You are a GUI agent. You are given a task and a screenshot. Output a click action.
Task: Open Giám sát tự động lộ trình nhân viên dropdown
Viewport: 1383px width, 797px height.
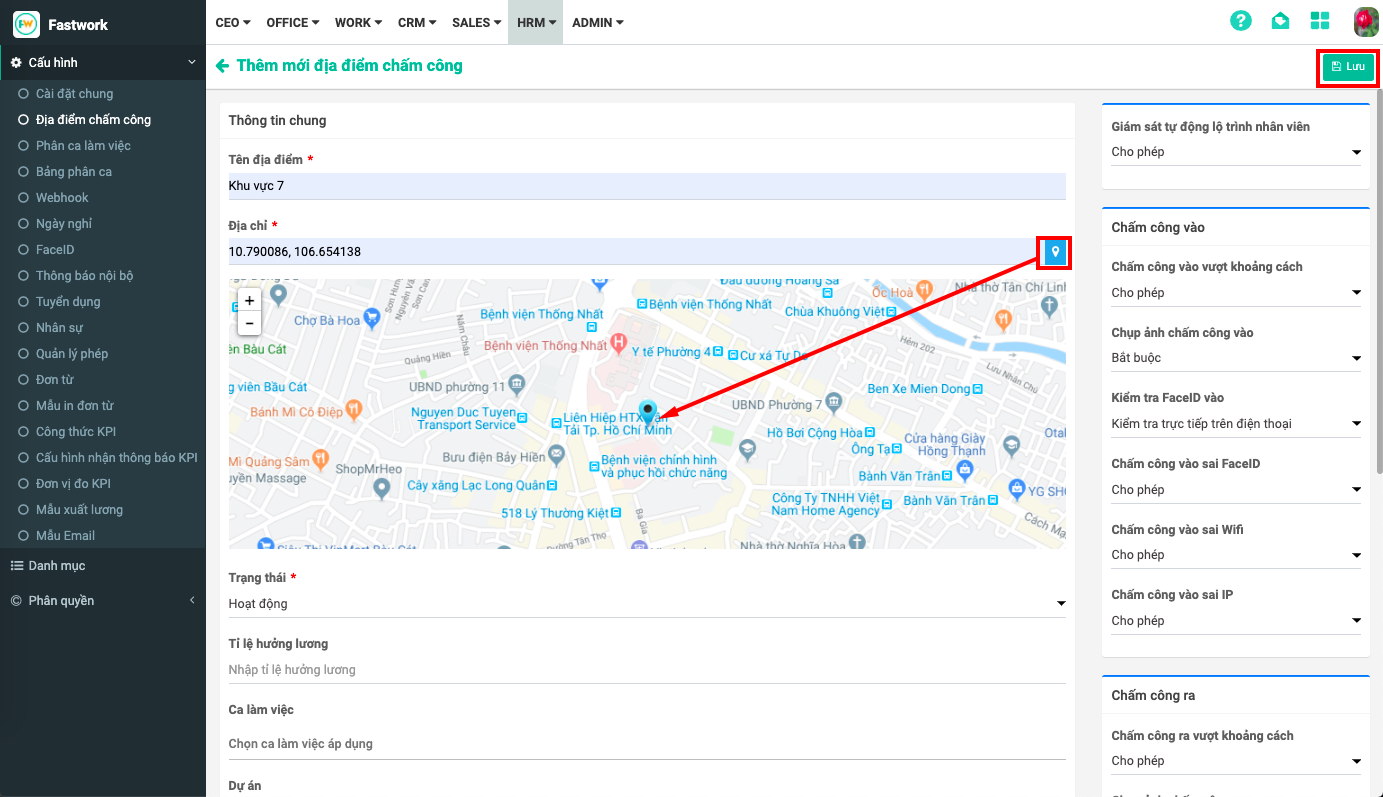click(1236, 152)
